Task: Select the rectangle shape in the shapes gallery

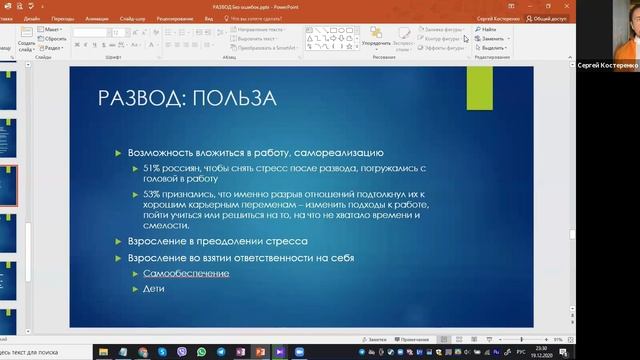Action: click(333, 30)
